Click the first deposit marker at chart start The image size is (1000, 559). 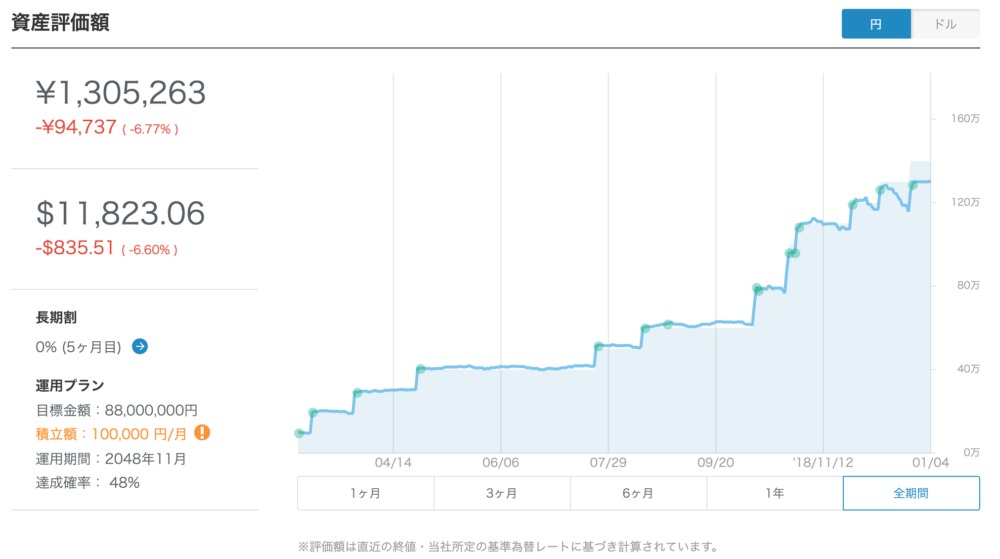[x=299, y=433]
